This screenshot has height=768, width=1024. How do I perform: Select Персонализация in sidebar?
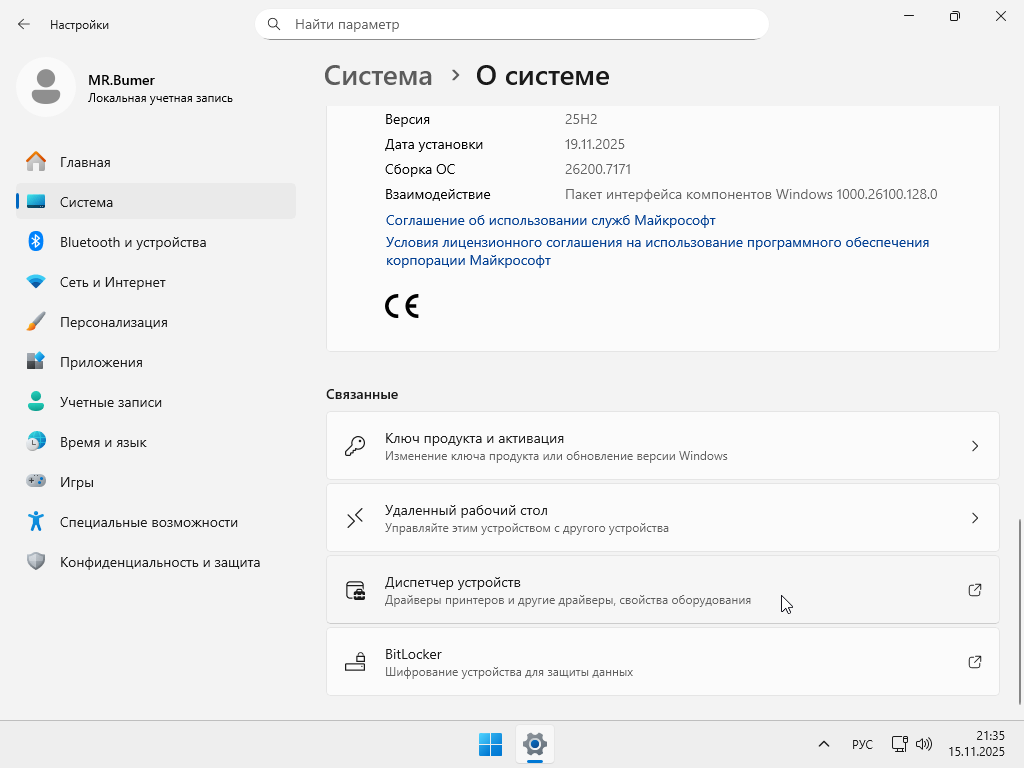point(113,322)
